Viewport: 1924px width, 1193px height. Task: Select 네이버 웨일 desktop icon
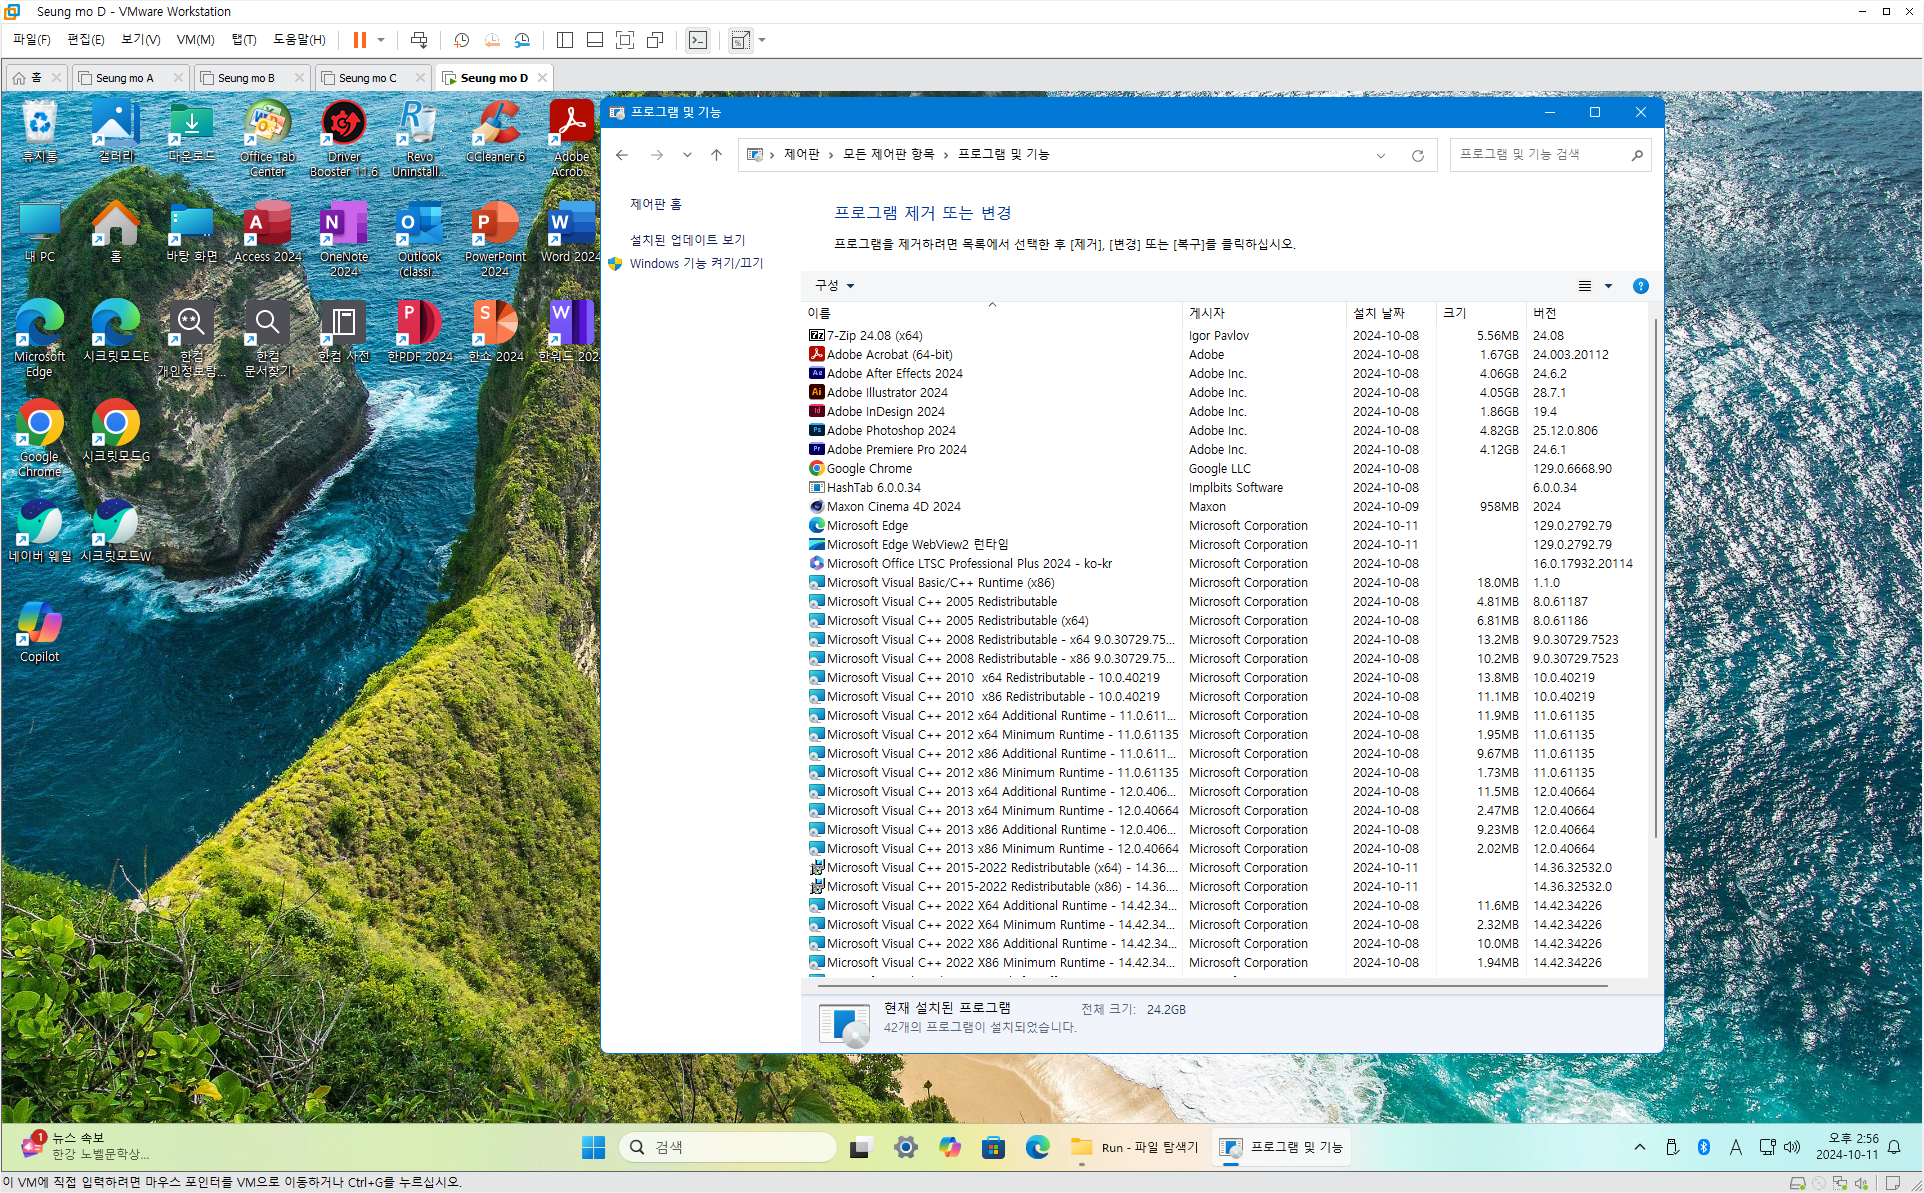(40, 531)
